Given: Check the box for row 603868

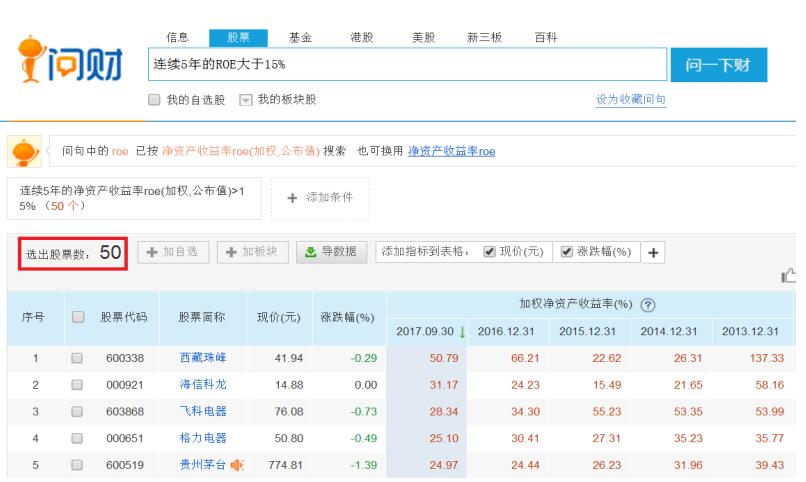Looking at the screenshot, I should tap(77, 412).
